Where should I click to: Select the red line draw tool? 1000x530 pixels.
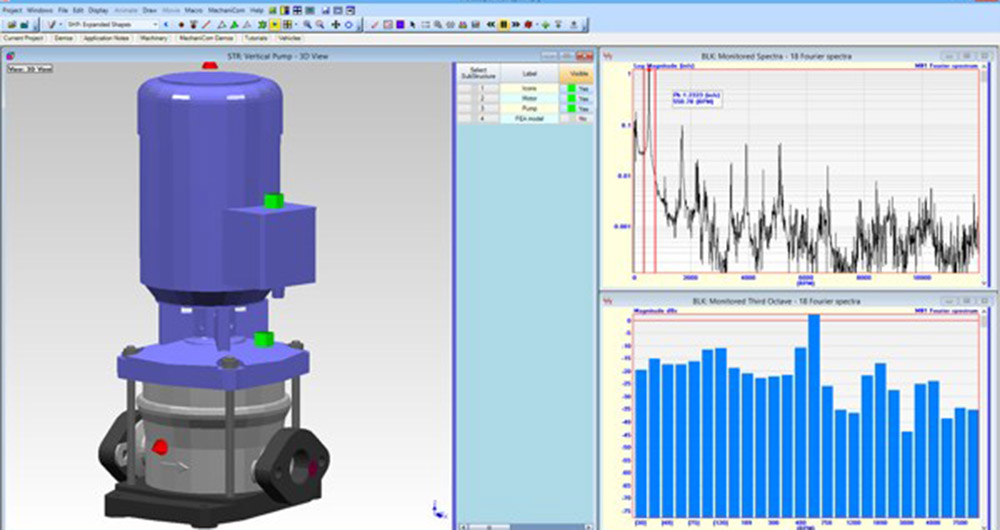point(205,25)
